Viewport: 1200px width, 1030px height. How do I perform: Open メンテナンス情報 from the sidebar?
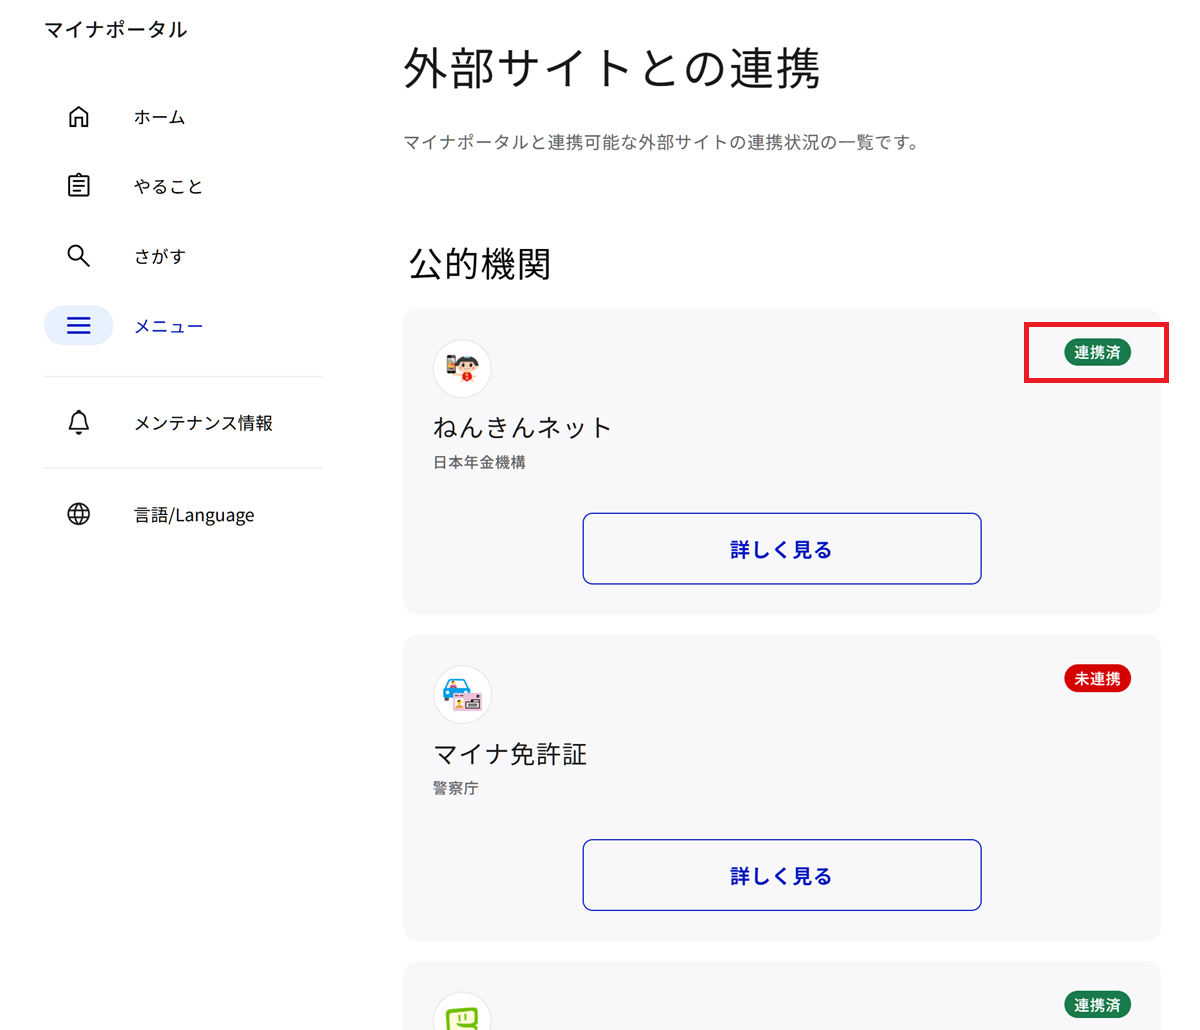coord(203,422)
